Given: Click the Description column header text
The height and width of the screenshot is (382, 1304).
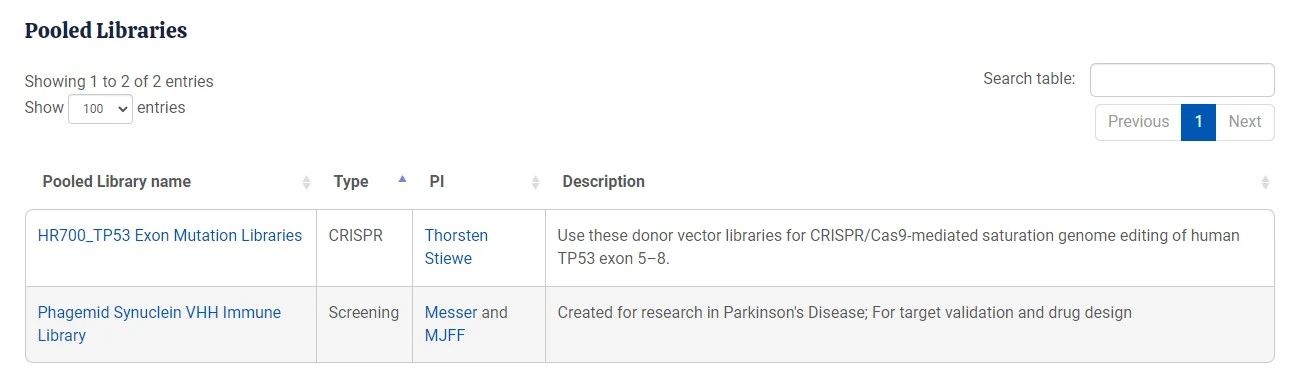Looking at the screenshot, I should click(x=603, y=182).
